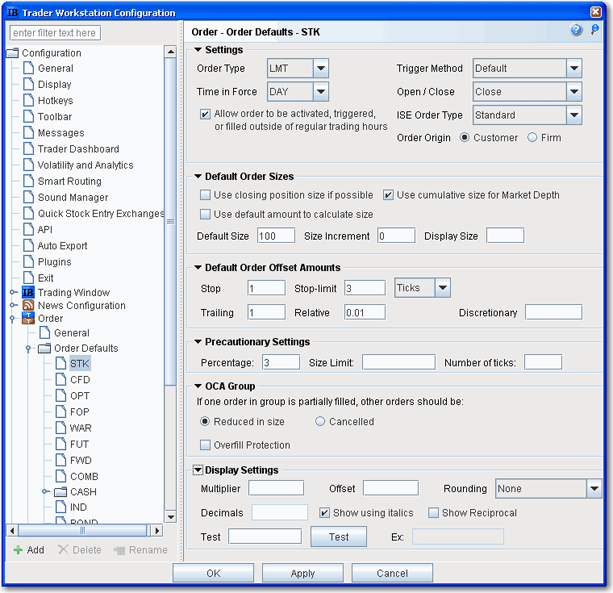
Task: Click the Delete X icon
Action: [63, 550]
